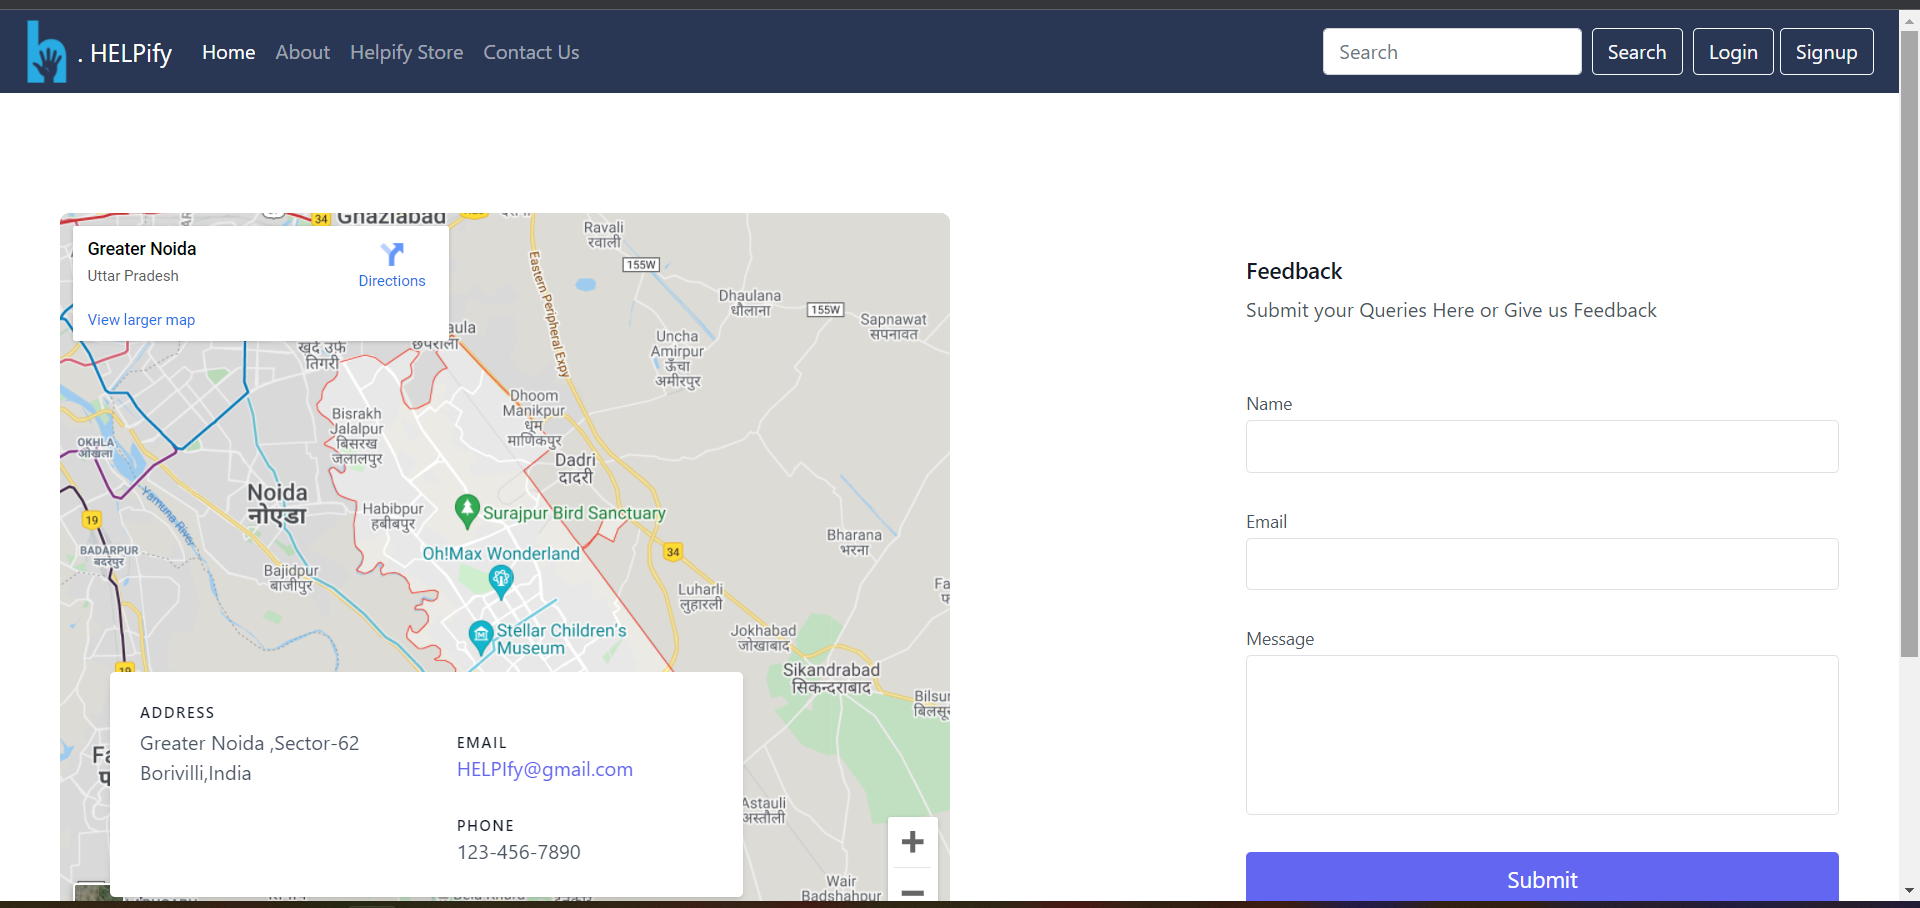1920x908 pixels.
Task: Click the View larger map link
Action: (x=141, y=320)
